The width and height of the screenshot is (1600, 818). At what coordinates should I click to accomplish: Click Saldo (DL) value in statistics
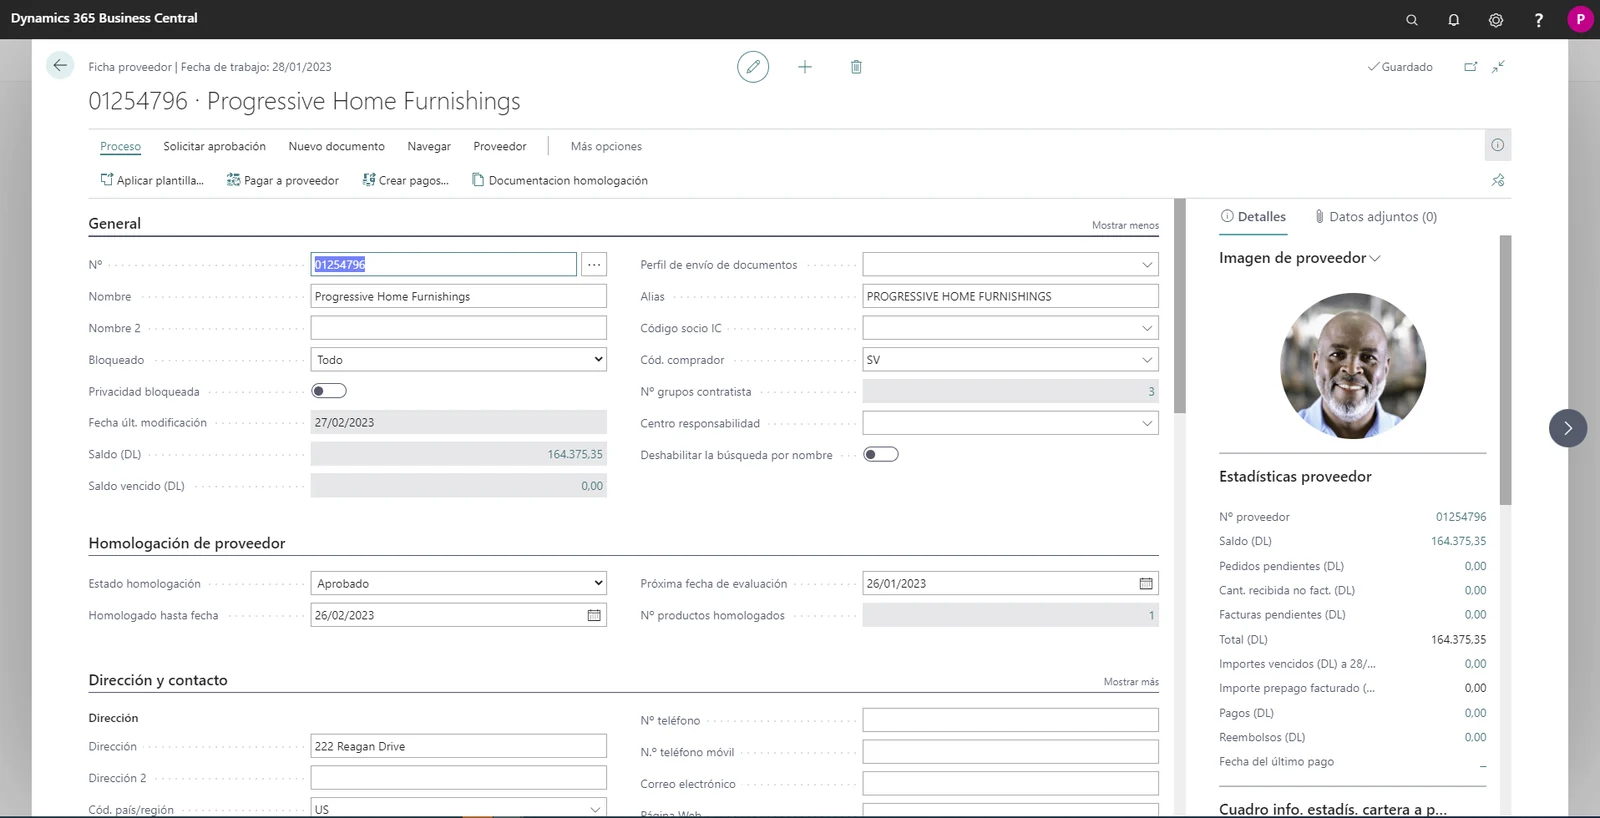click(1458, 541)
